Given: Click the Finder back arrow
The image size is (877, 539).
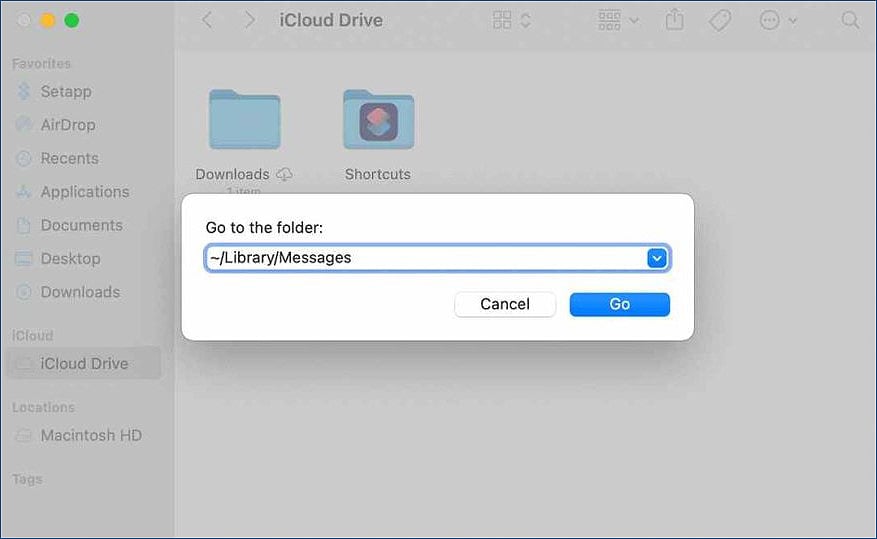Looking at the screenshot, I should 207,21.
